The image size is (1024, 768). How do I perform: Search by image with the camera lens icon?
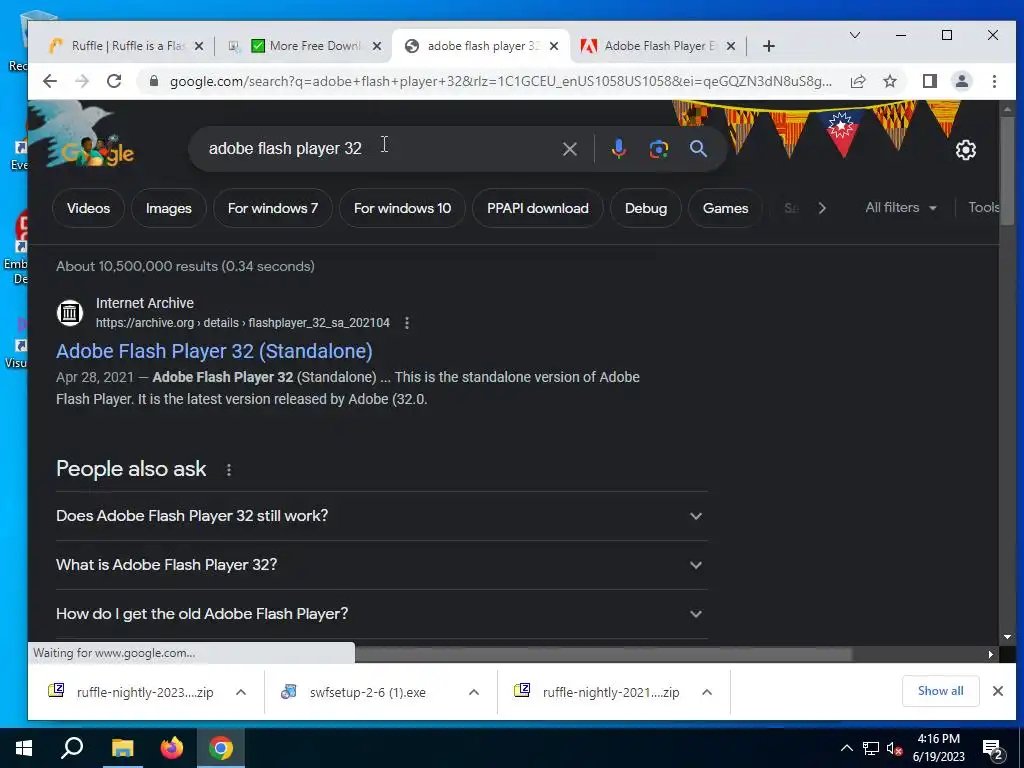658,149
